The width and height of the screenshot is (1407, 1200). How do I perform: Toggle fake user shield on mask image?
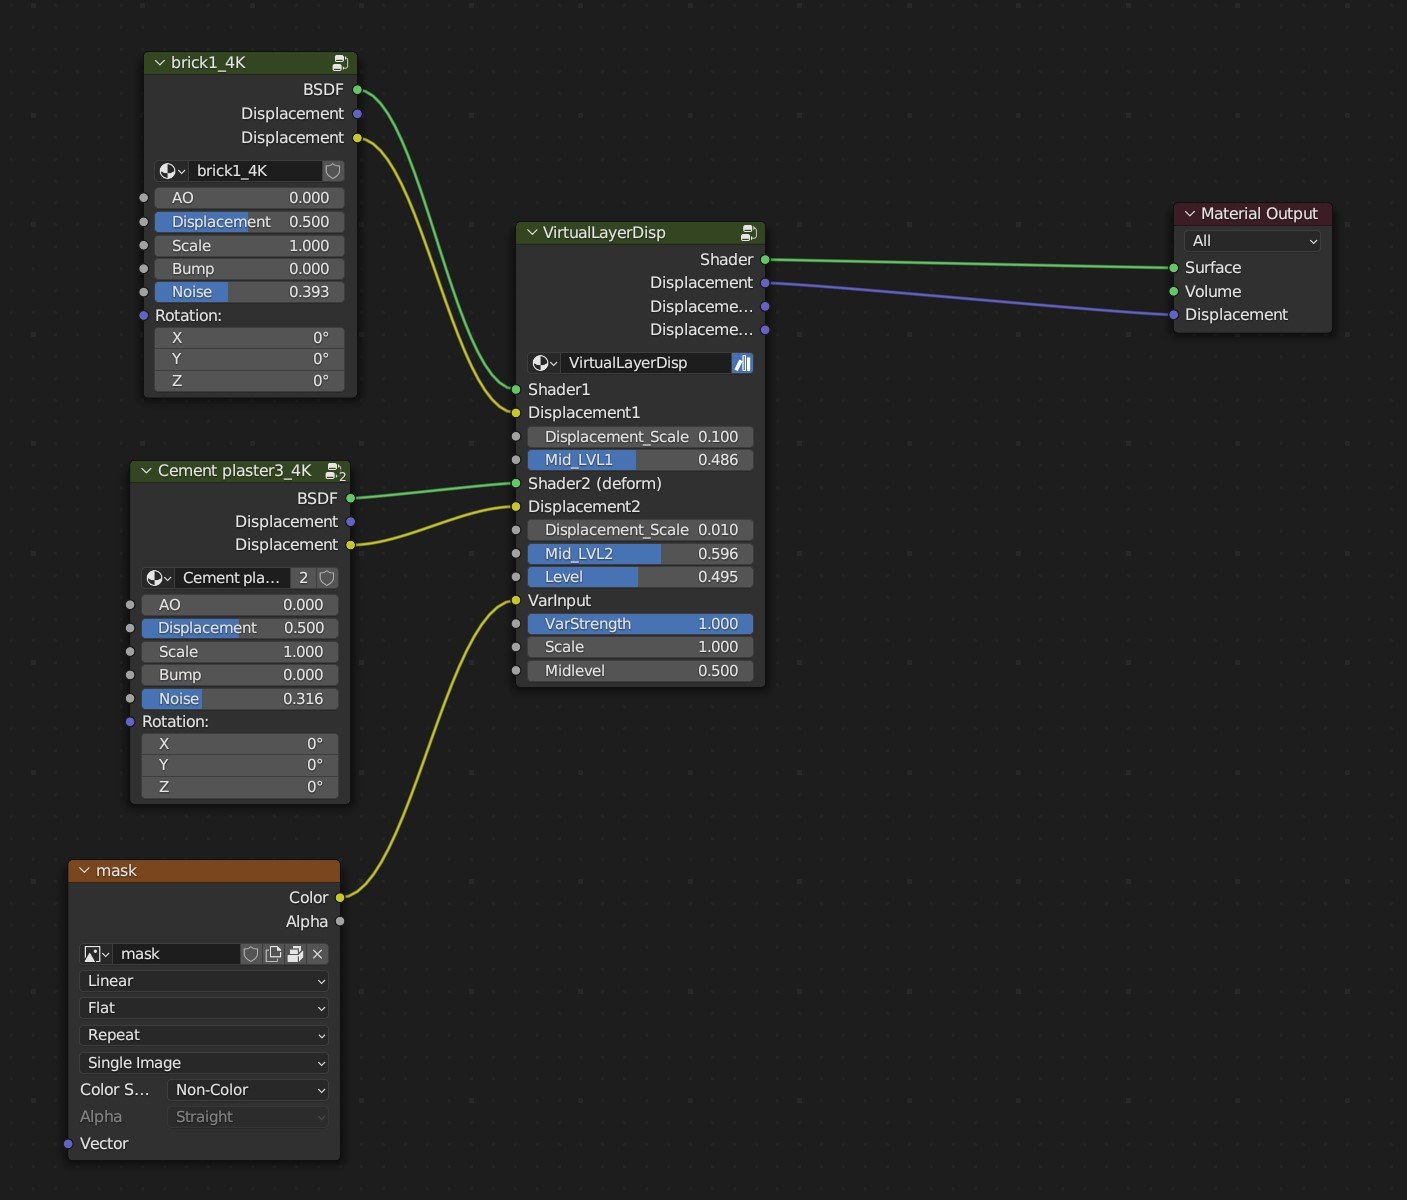click(x=250, y=953)
